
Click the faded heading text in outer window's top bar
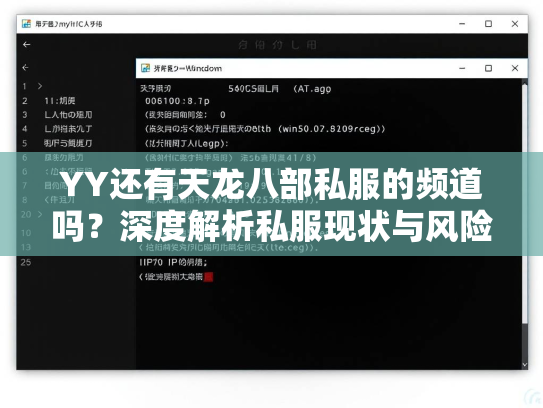pyautogui.click(x=277, y=45)
